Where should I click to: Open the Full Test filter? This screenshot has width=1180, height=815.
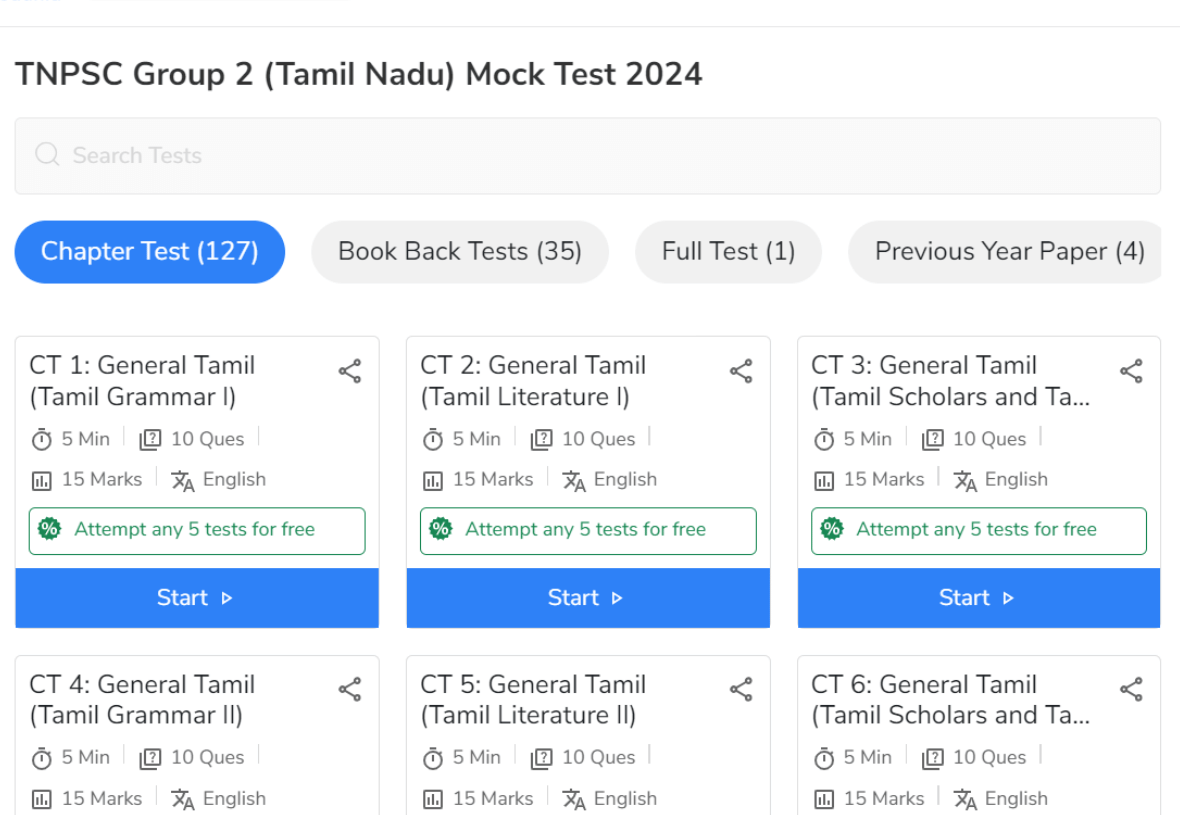[728, 251]
